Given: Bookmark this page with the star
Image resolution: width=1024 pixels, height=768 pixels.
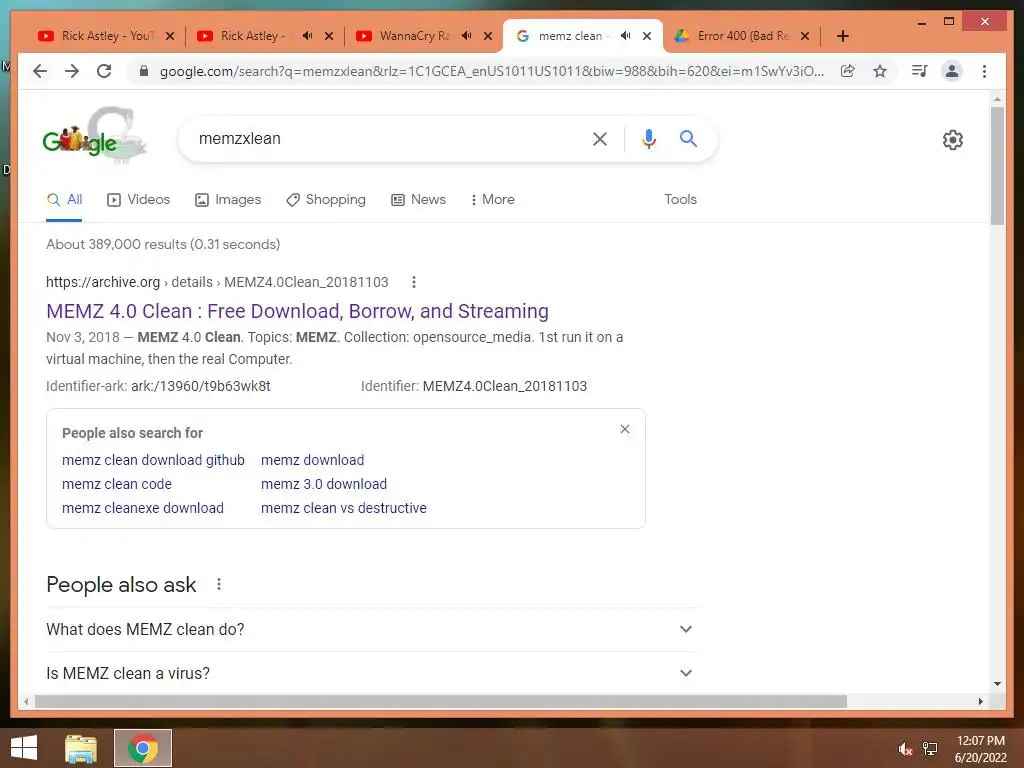Looking at the screenshot, I should click(880, 71).
